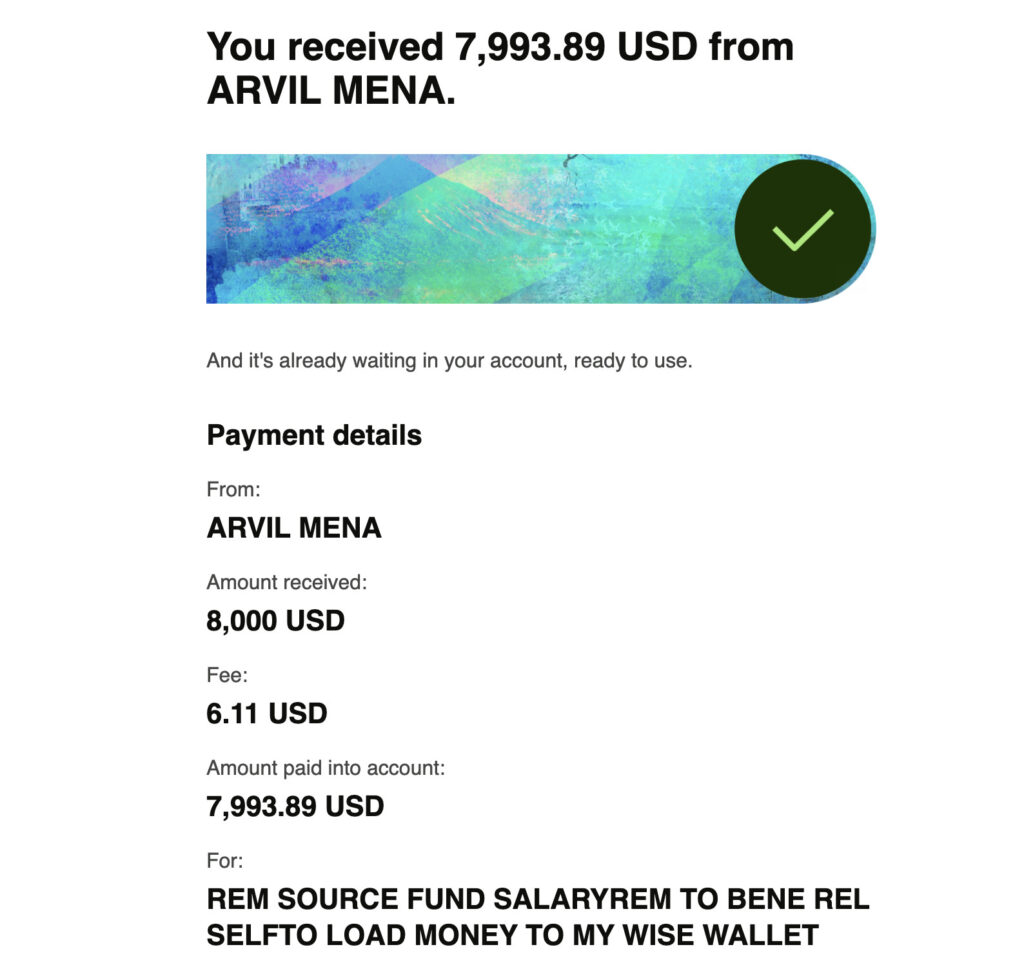Select the 8,000 USD amount received value
This screenshot has height=976, width=1024.
pos(275,621)
